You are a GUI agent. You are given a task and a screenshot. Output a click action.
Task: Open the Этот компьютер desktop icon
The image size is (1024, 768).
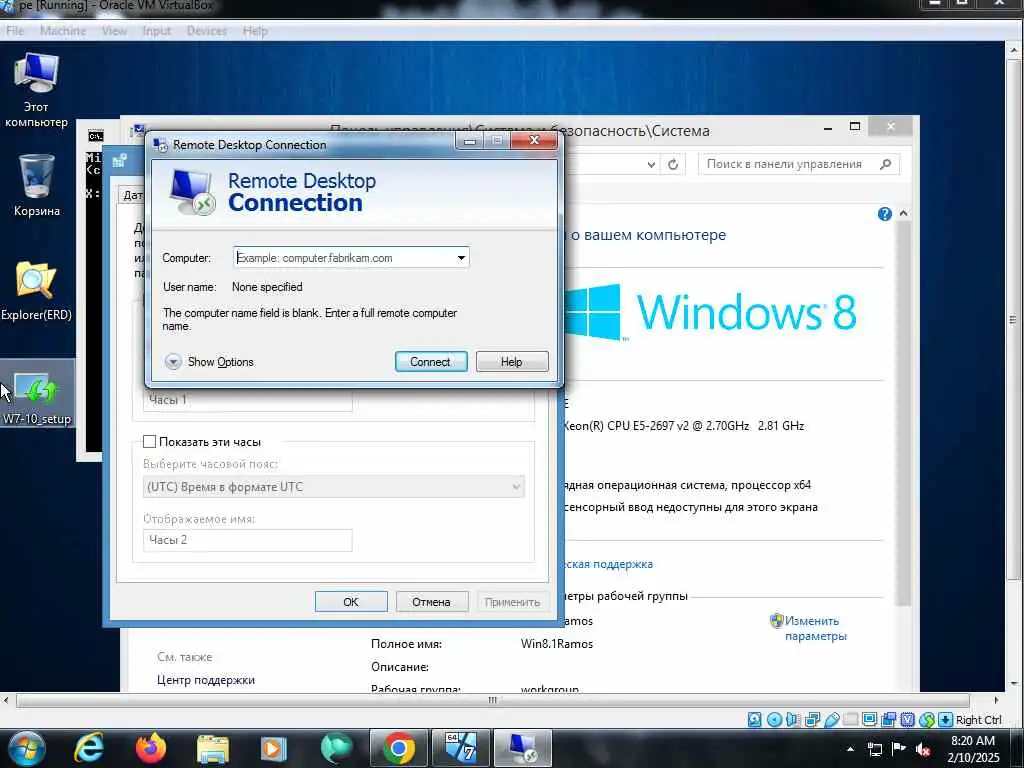(x=37, y=89)
